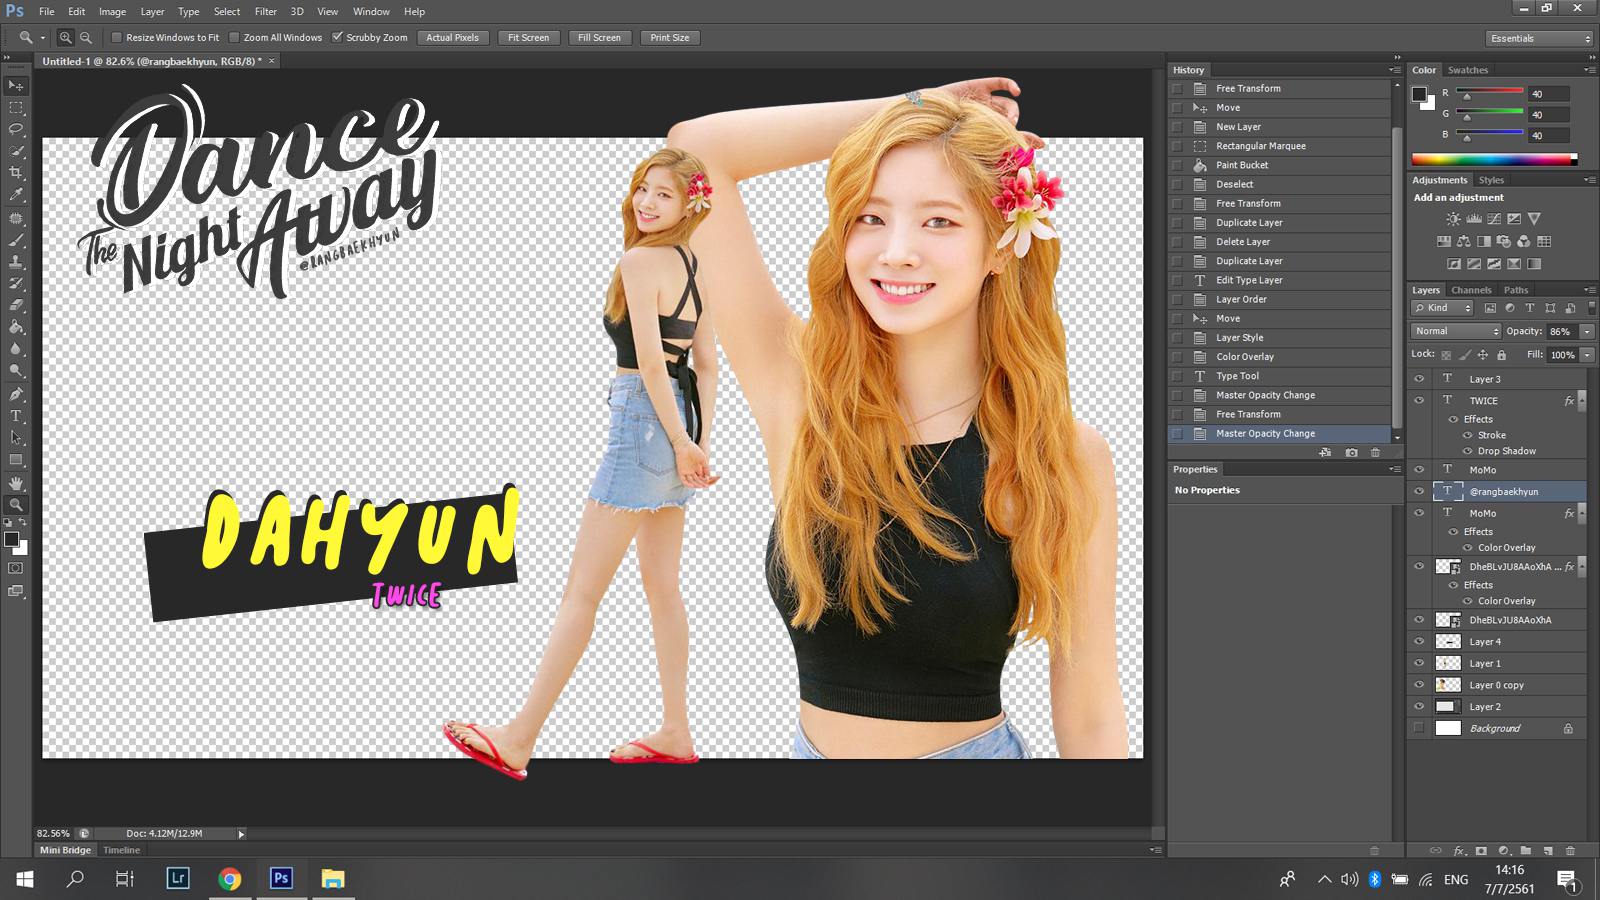Open the blend mode Normal dropdown

pos(1457,331)
